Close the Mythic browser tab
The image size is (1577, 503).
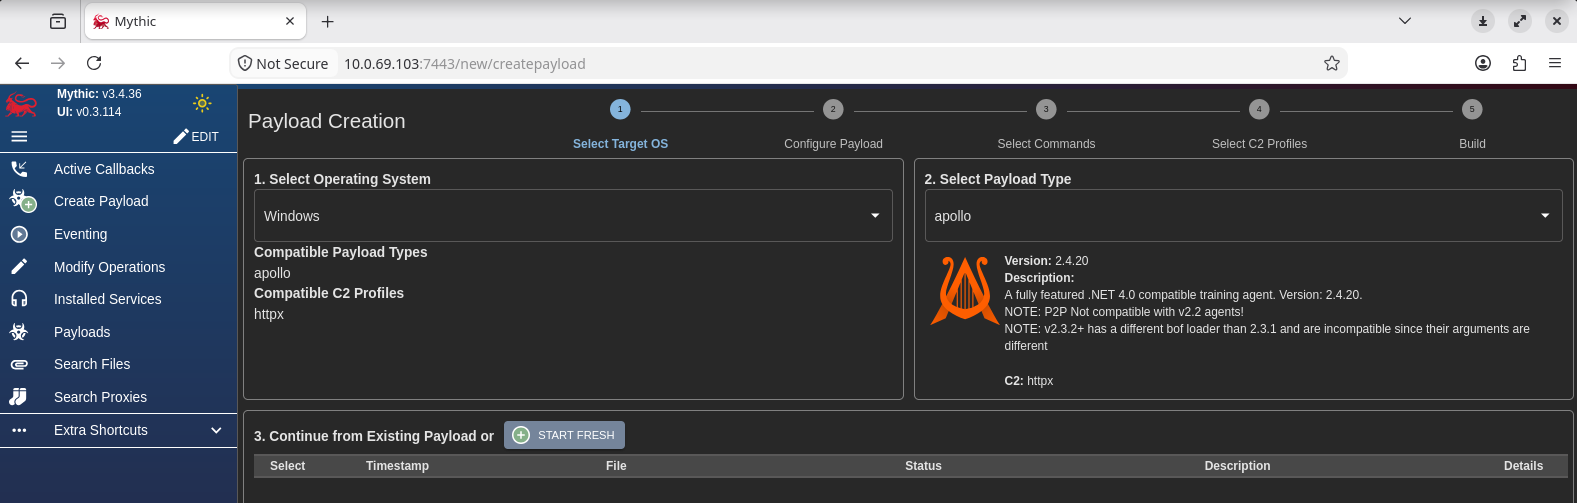[290, 21]
